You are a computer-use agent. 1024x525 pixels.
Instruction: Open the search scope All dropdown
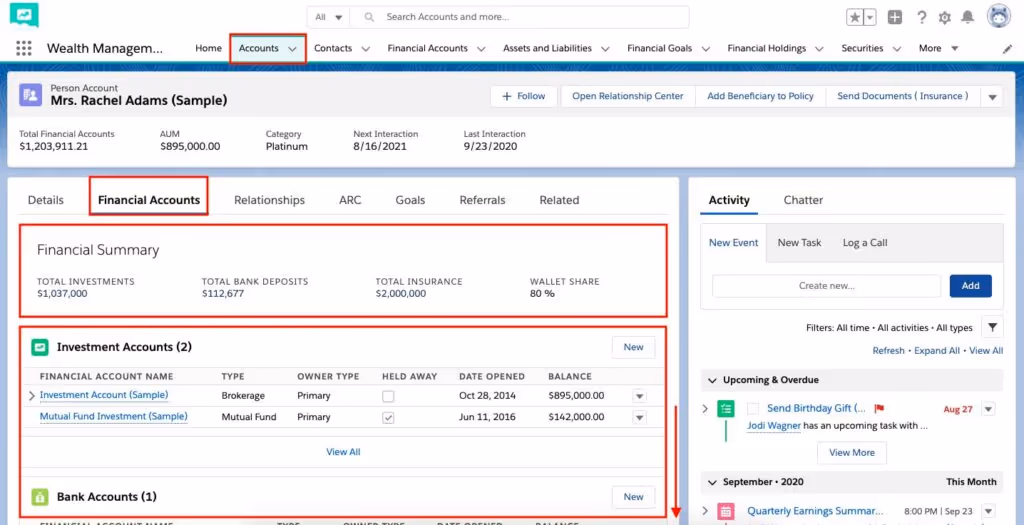click(x=328, y=17)
